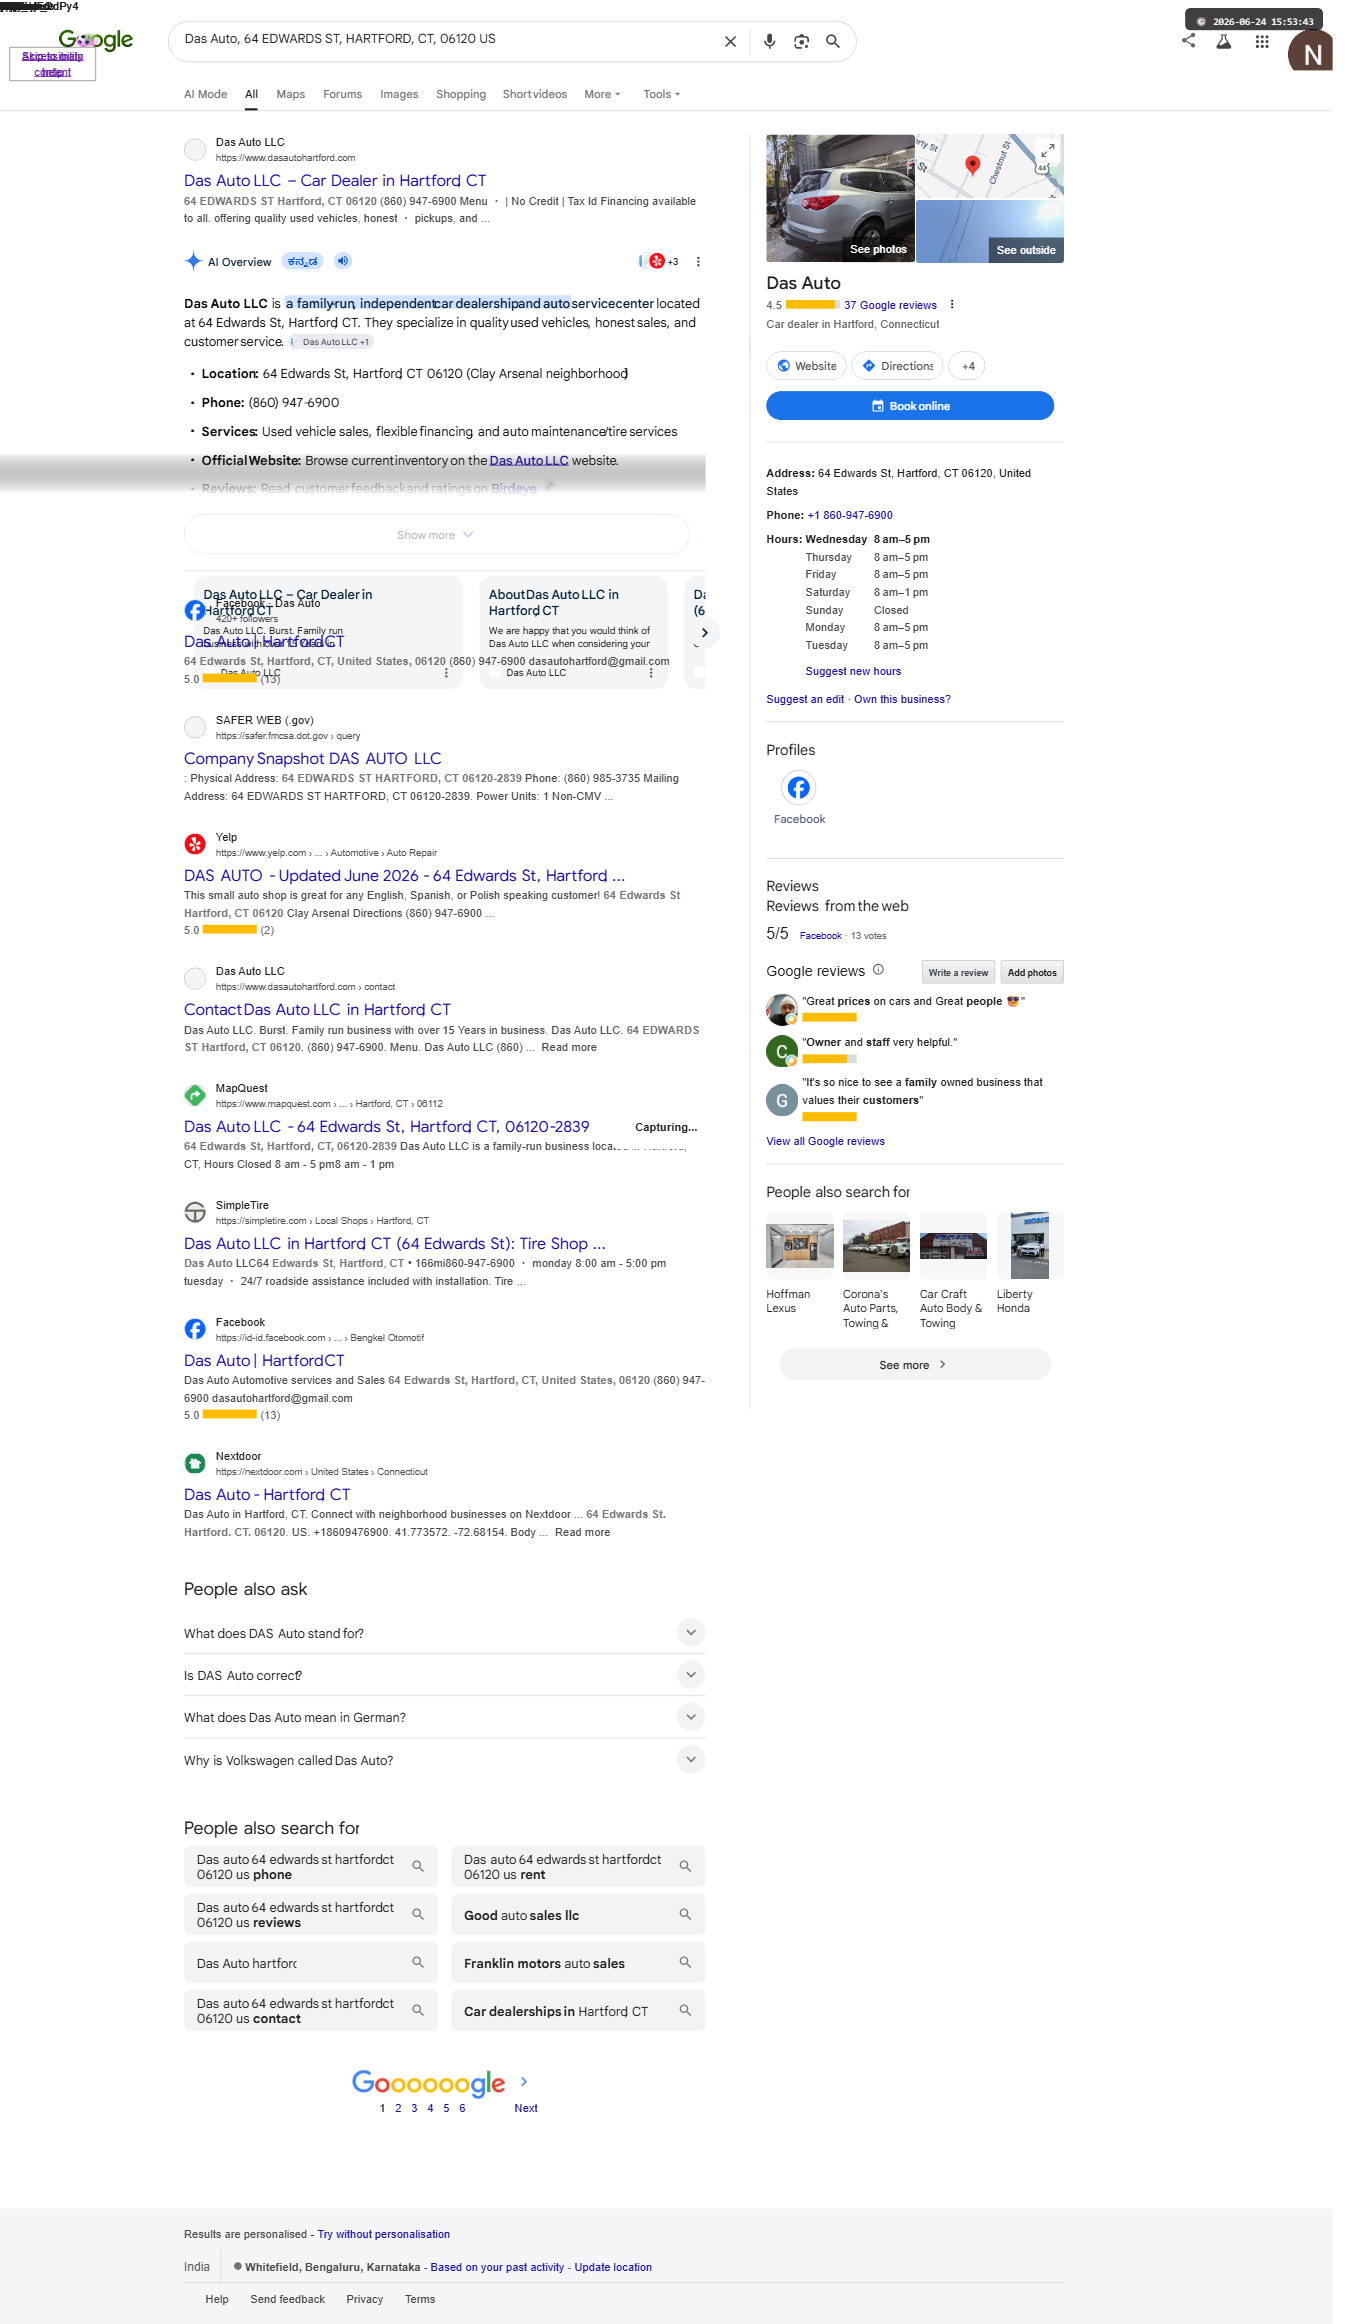Open Search Labs flask icon
The height and width of the screenshot is (2324, 1348).
tap(1223, 41)
